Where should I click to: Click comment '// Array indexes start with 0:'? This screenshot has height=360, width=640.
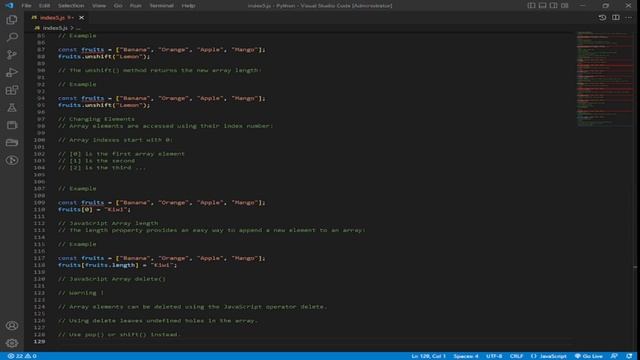(116, 140)
